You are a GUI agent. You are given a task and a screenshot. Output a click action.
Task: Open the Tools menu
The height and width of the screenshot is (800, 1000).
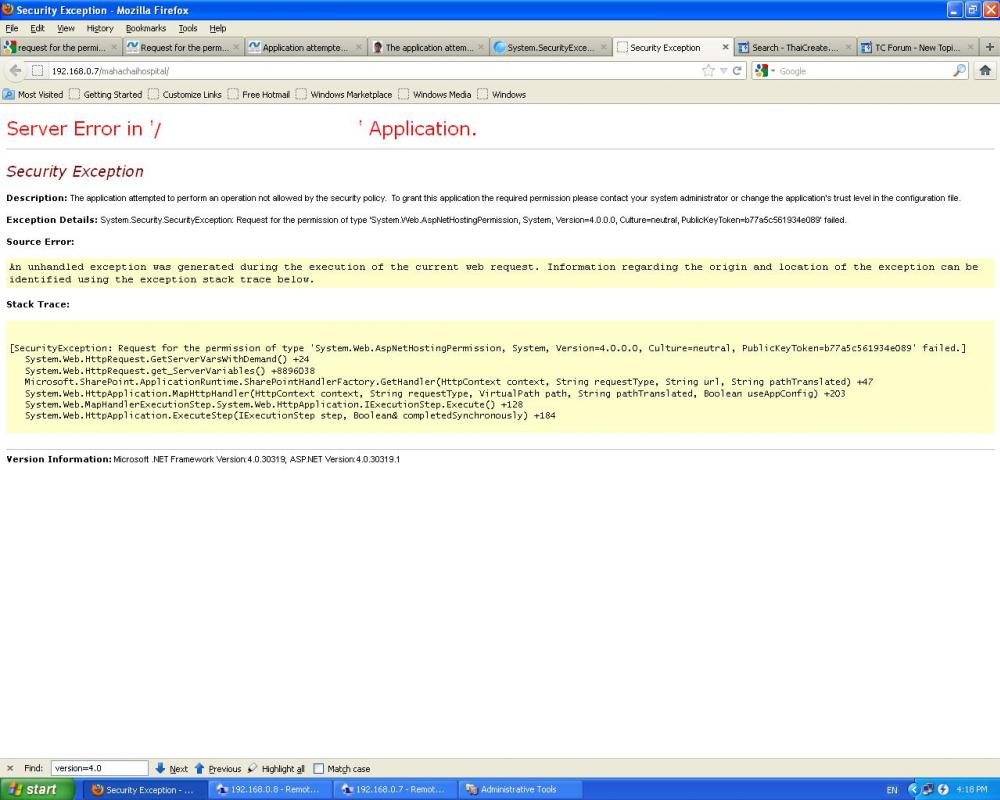tap(187, 28)
